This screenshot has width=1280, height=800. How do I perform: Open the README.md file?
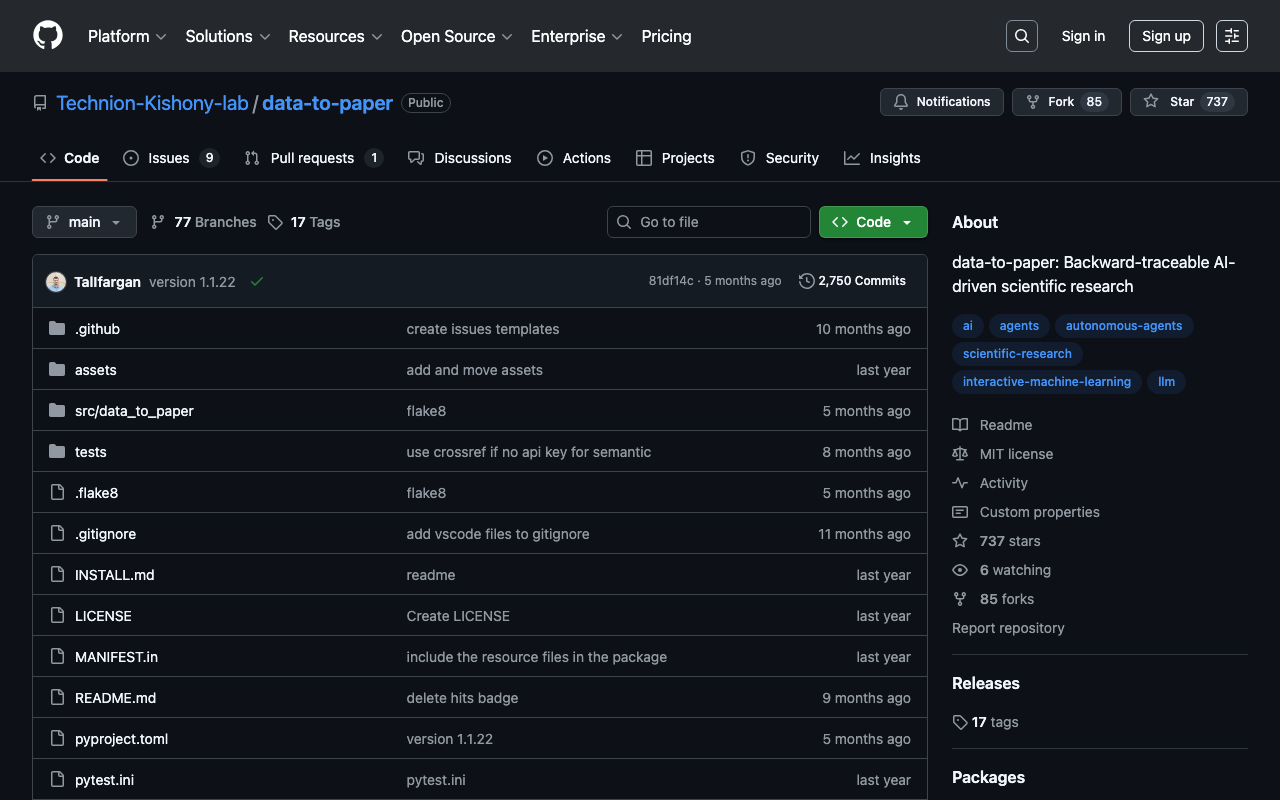point(115,698)
